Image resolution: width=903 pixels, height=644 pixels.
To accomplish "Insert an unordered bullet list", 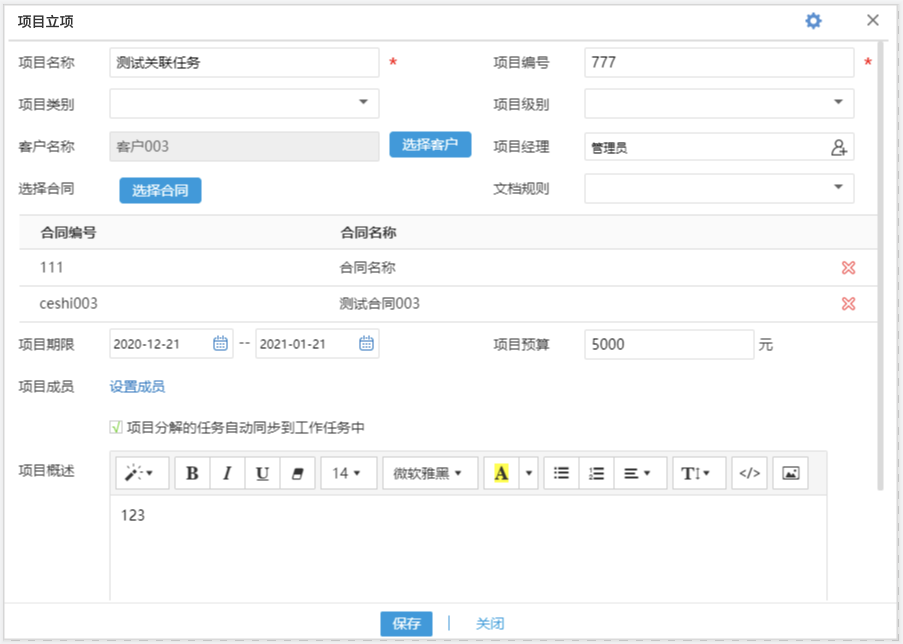I will point(561,473).
